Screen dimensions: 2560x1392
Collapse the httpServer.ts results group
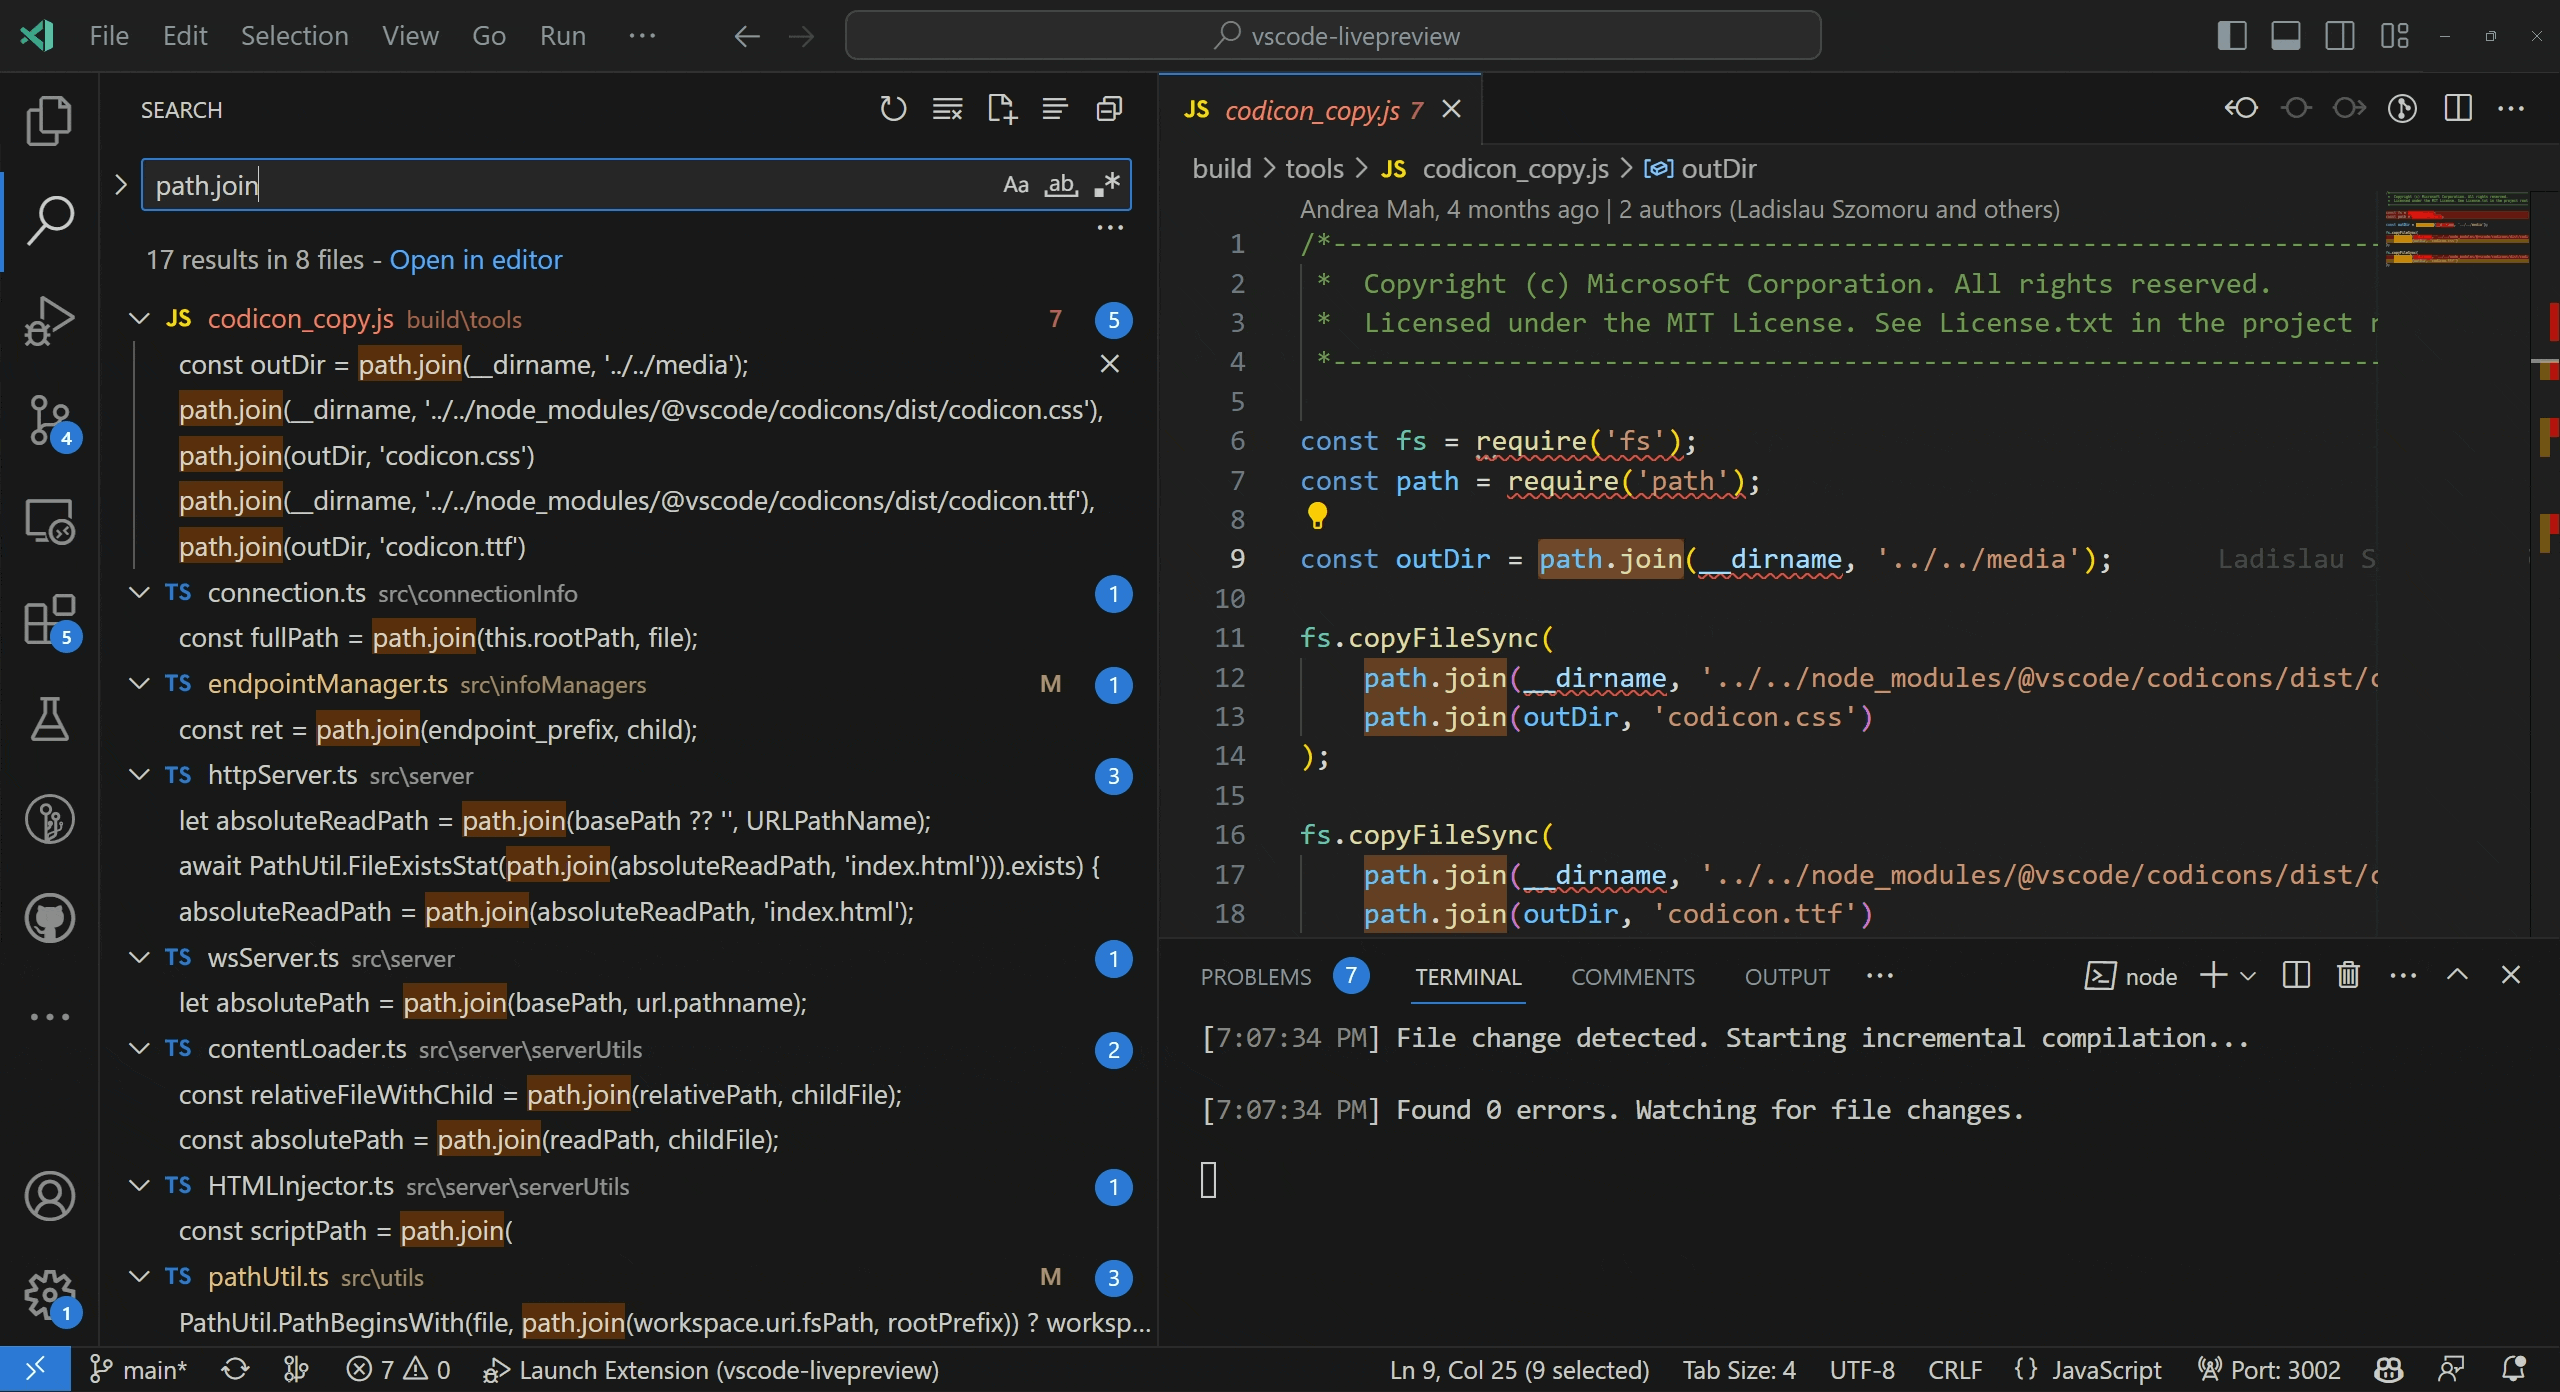tap(139, 775)
